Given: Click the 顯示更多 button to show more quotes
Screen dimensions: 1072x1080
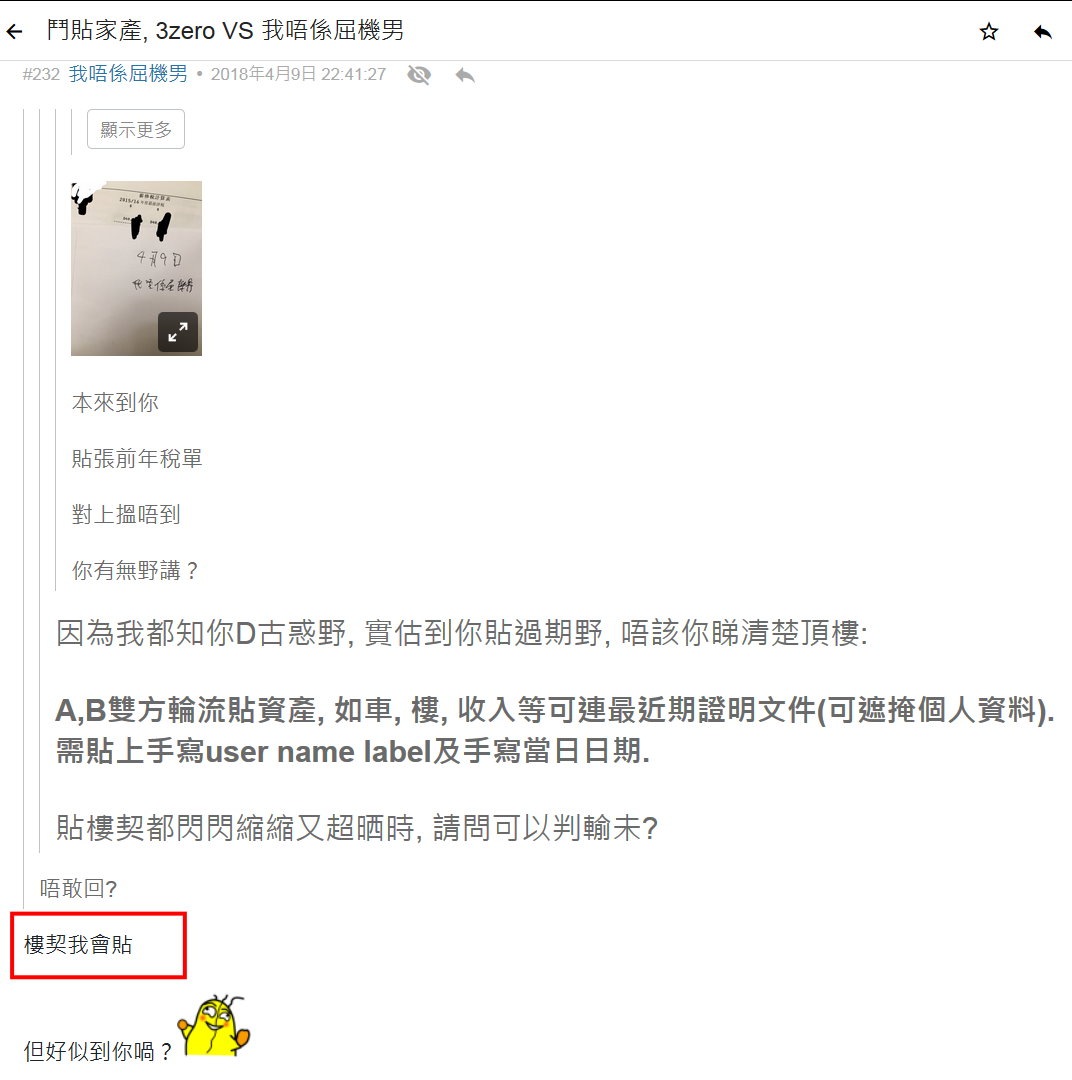Looking at the screenshot, I should (136, 129).
